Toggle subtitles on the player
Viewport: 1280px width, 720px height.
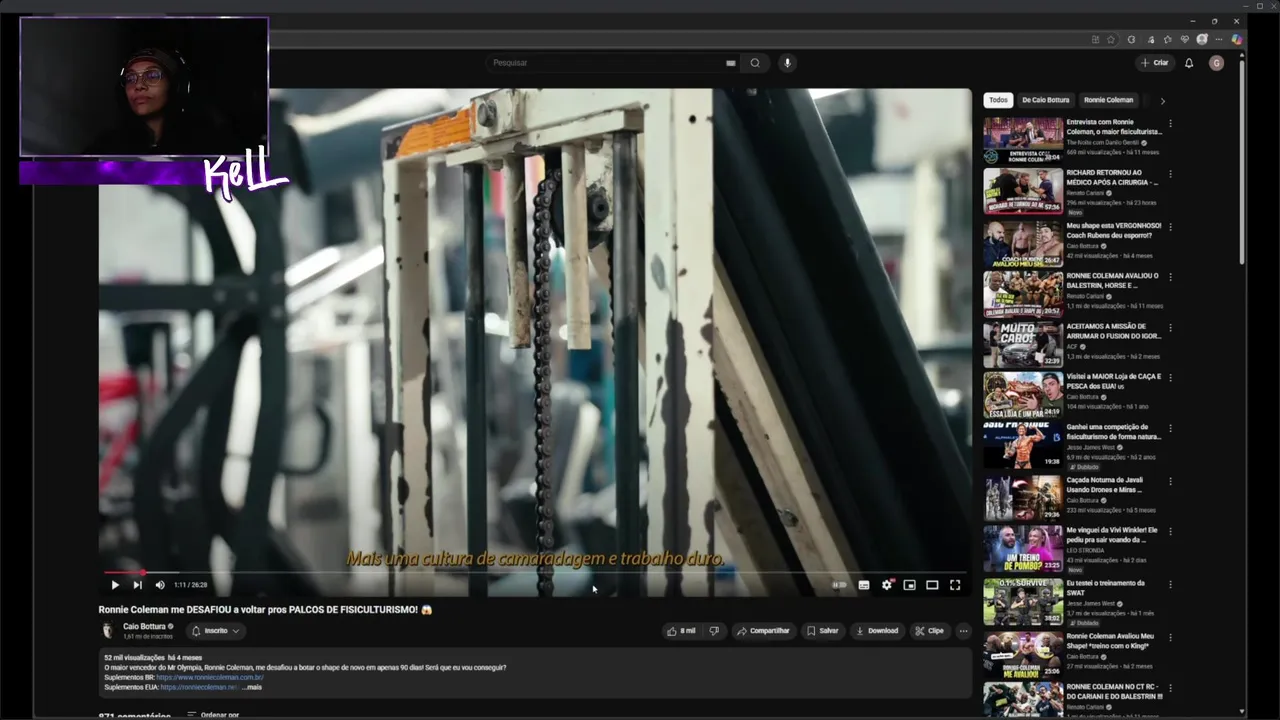click(x=864, y=585)
